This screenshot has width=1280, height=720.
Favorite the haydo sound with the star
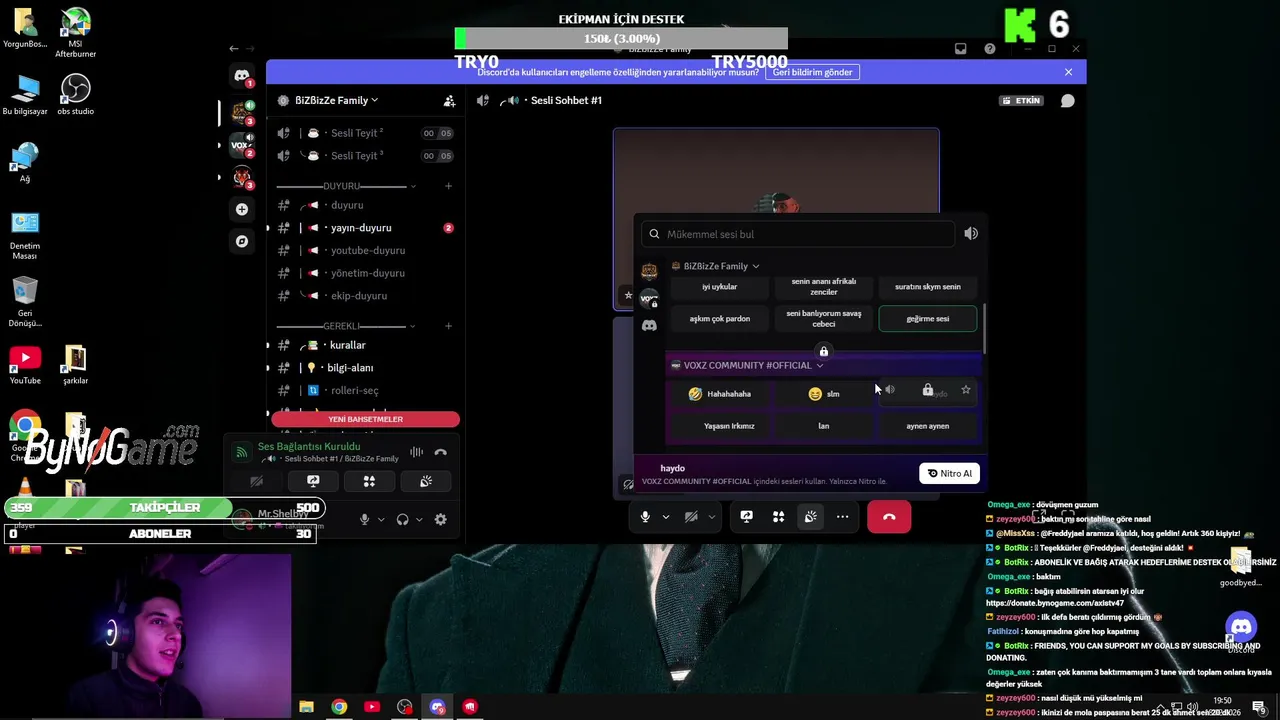pos(965,390)
